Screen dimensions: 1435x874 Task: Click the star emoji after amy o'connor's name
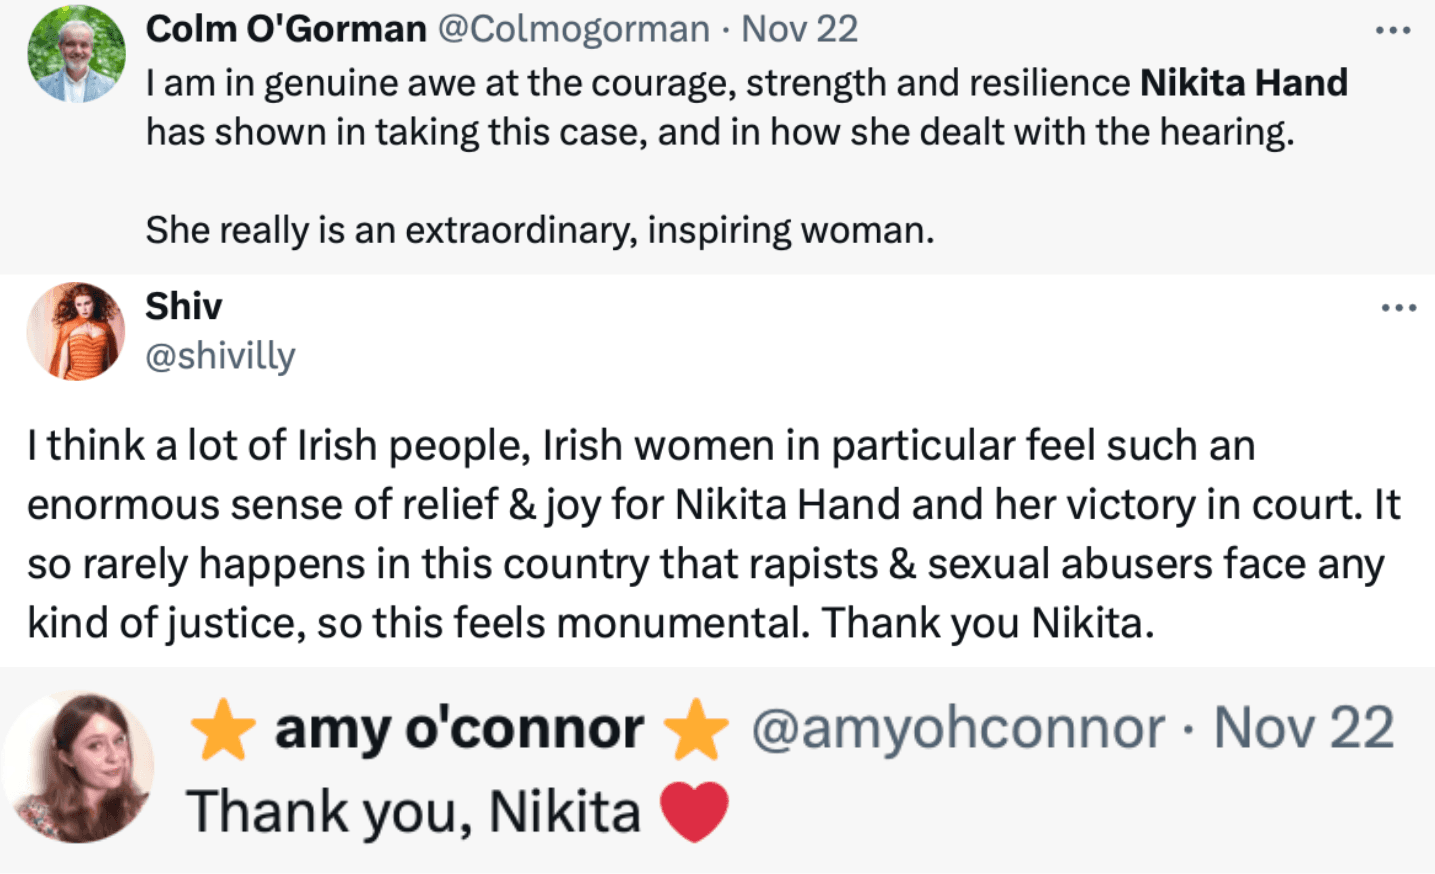(696, 730)
